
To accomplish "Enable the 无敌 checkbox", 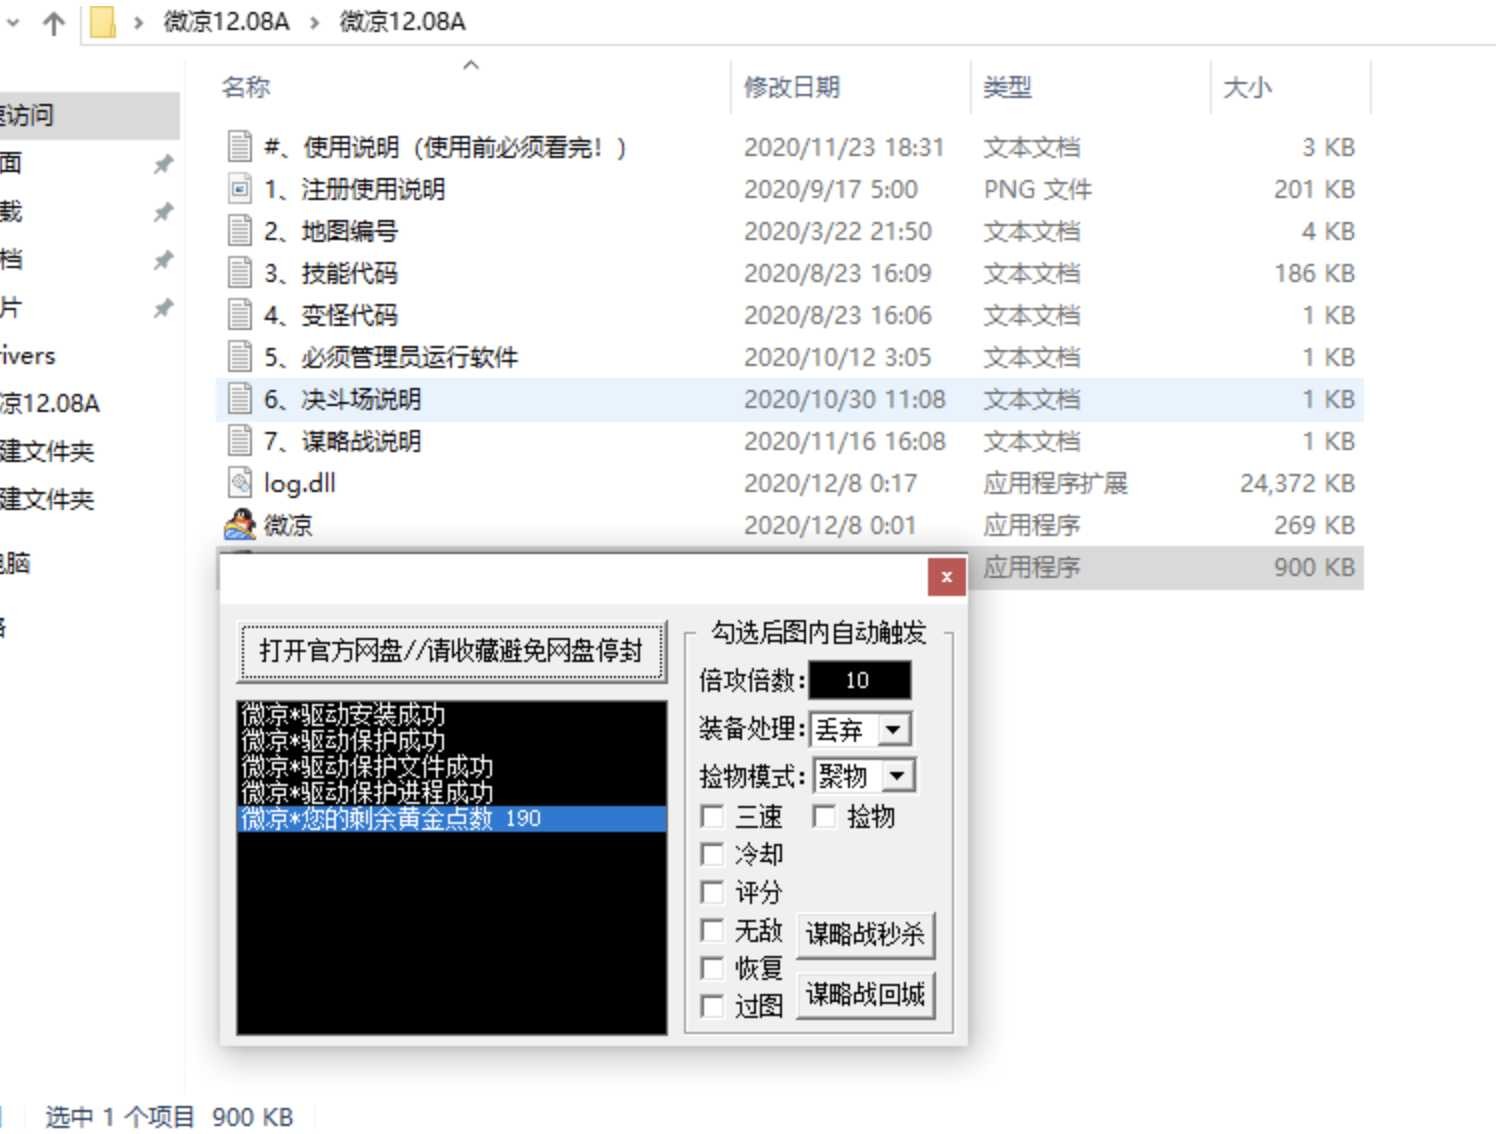I will [712, 931].
